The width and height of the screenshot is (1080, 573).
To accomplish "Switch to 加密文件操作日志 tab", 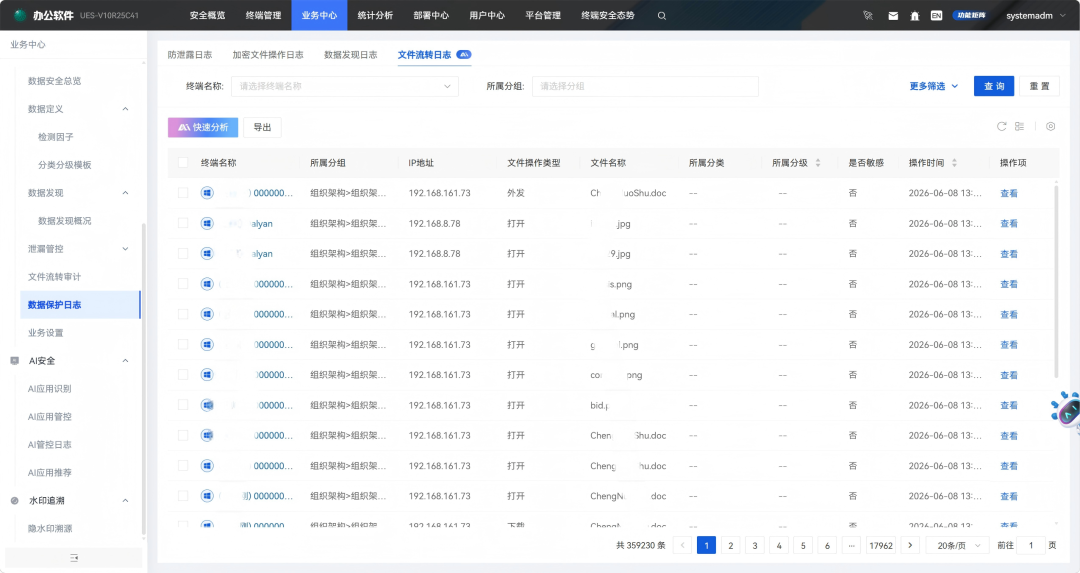I will coord(268,54).
